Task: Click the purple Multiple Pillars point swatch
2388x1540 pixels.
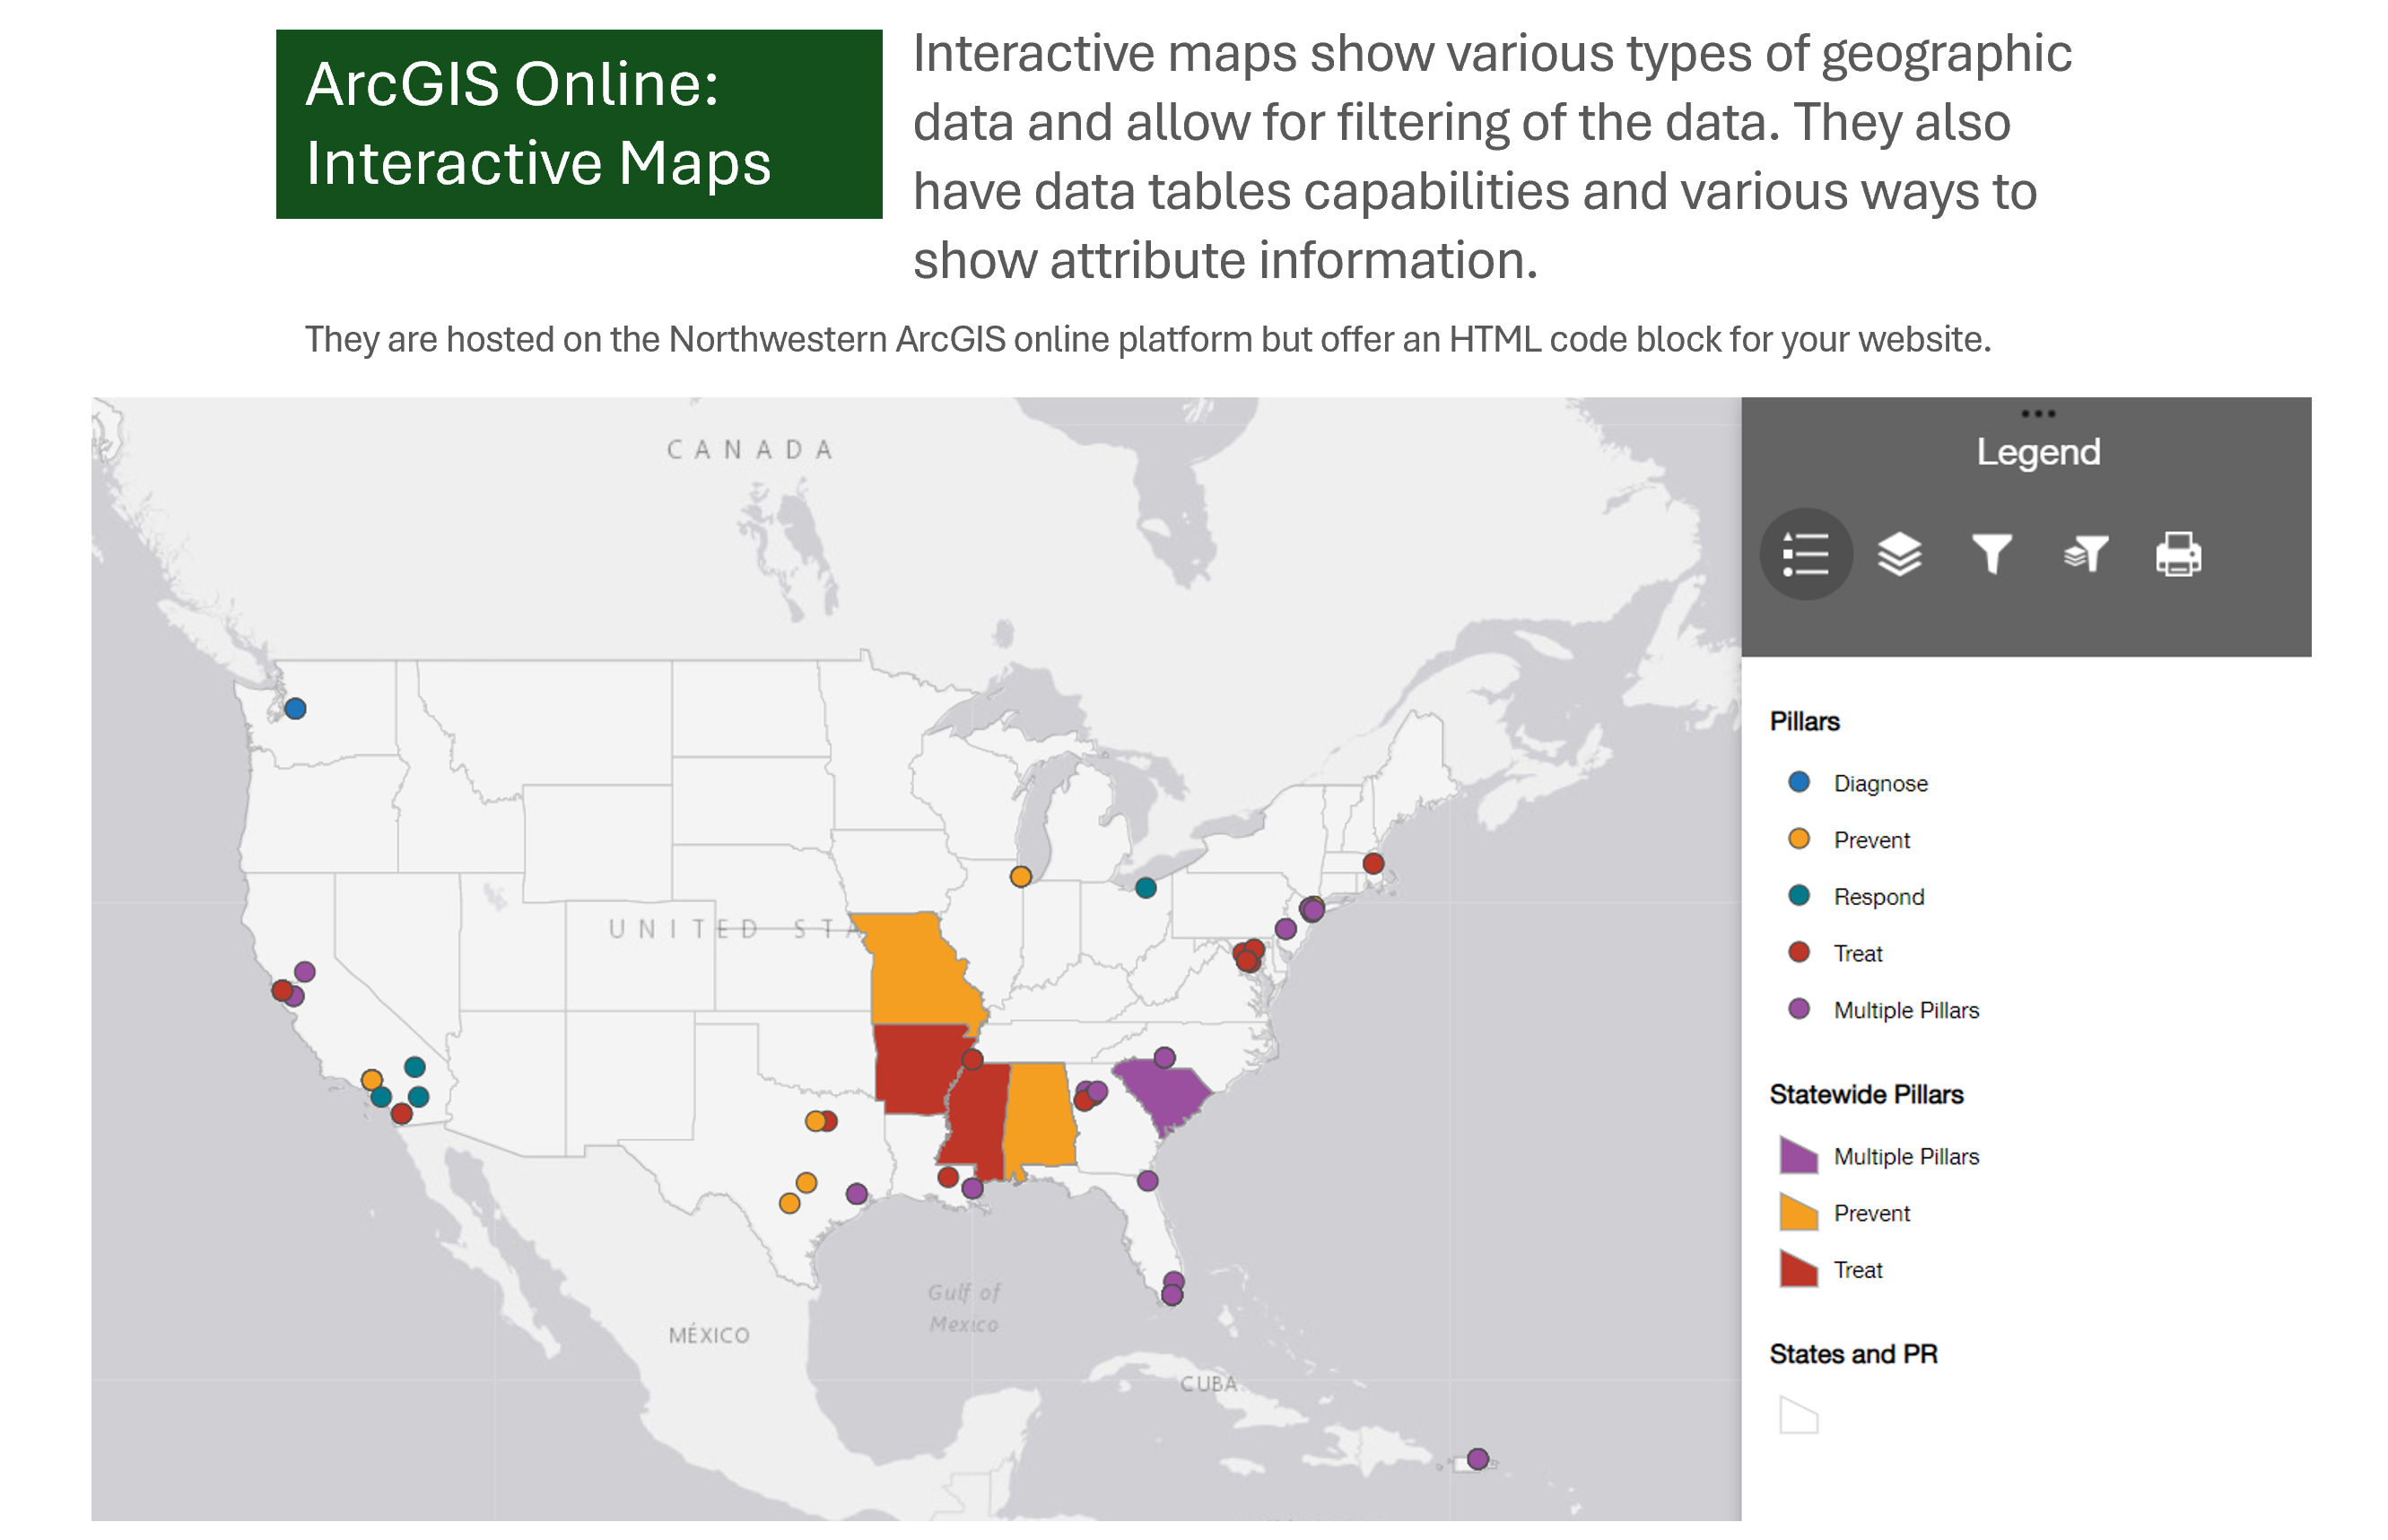Action: [x=1798, y=1008]
